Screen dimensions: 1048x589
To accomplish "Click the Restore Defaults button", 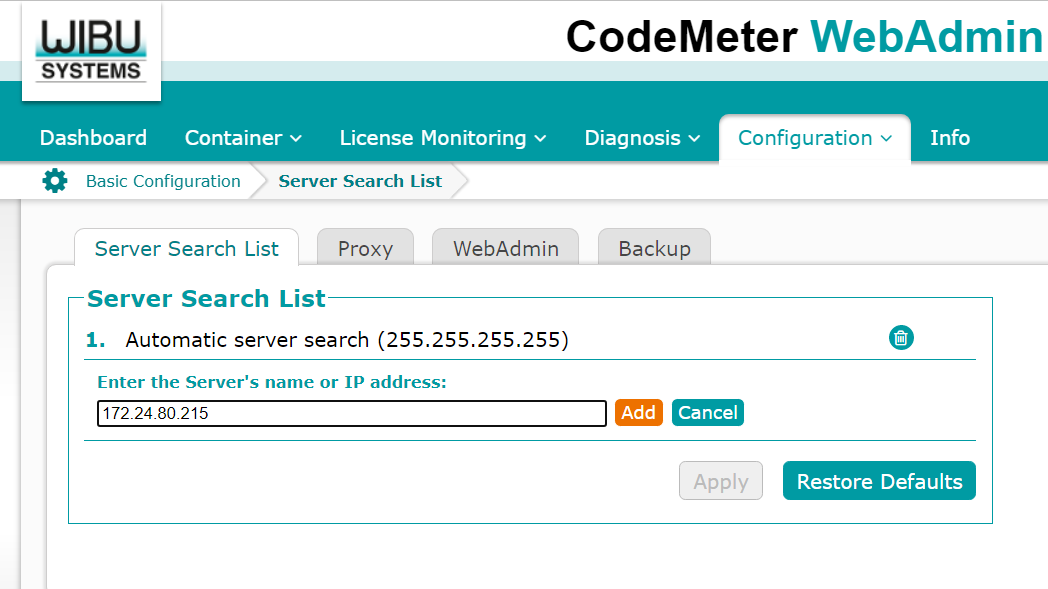I will (x=878, y=481).
